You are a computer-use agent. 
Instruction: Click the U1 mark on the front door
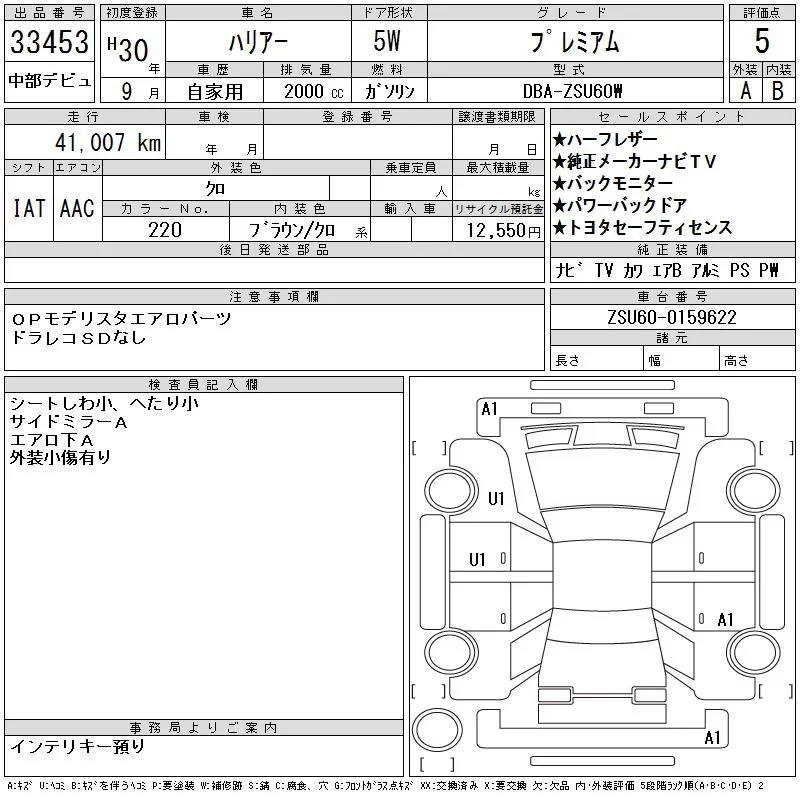pyautogui.click(x=477, y=560)
